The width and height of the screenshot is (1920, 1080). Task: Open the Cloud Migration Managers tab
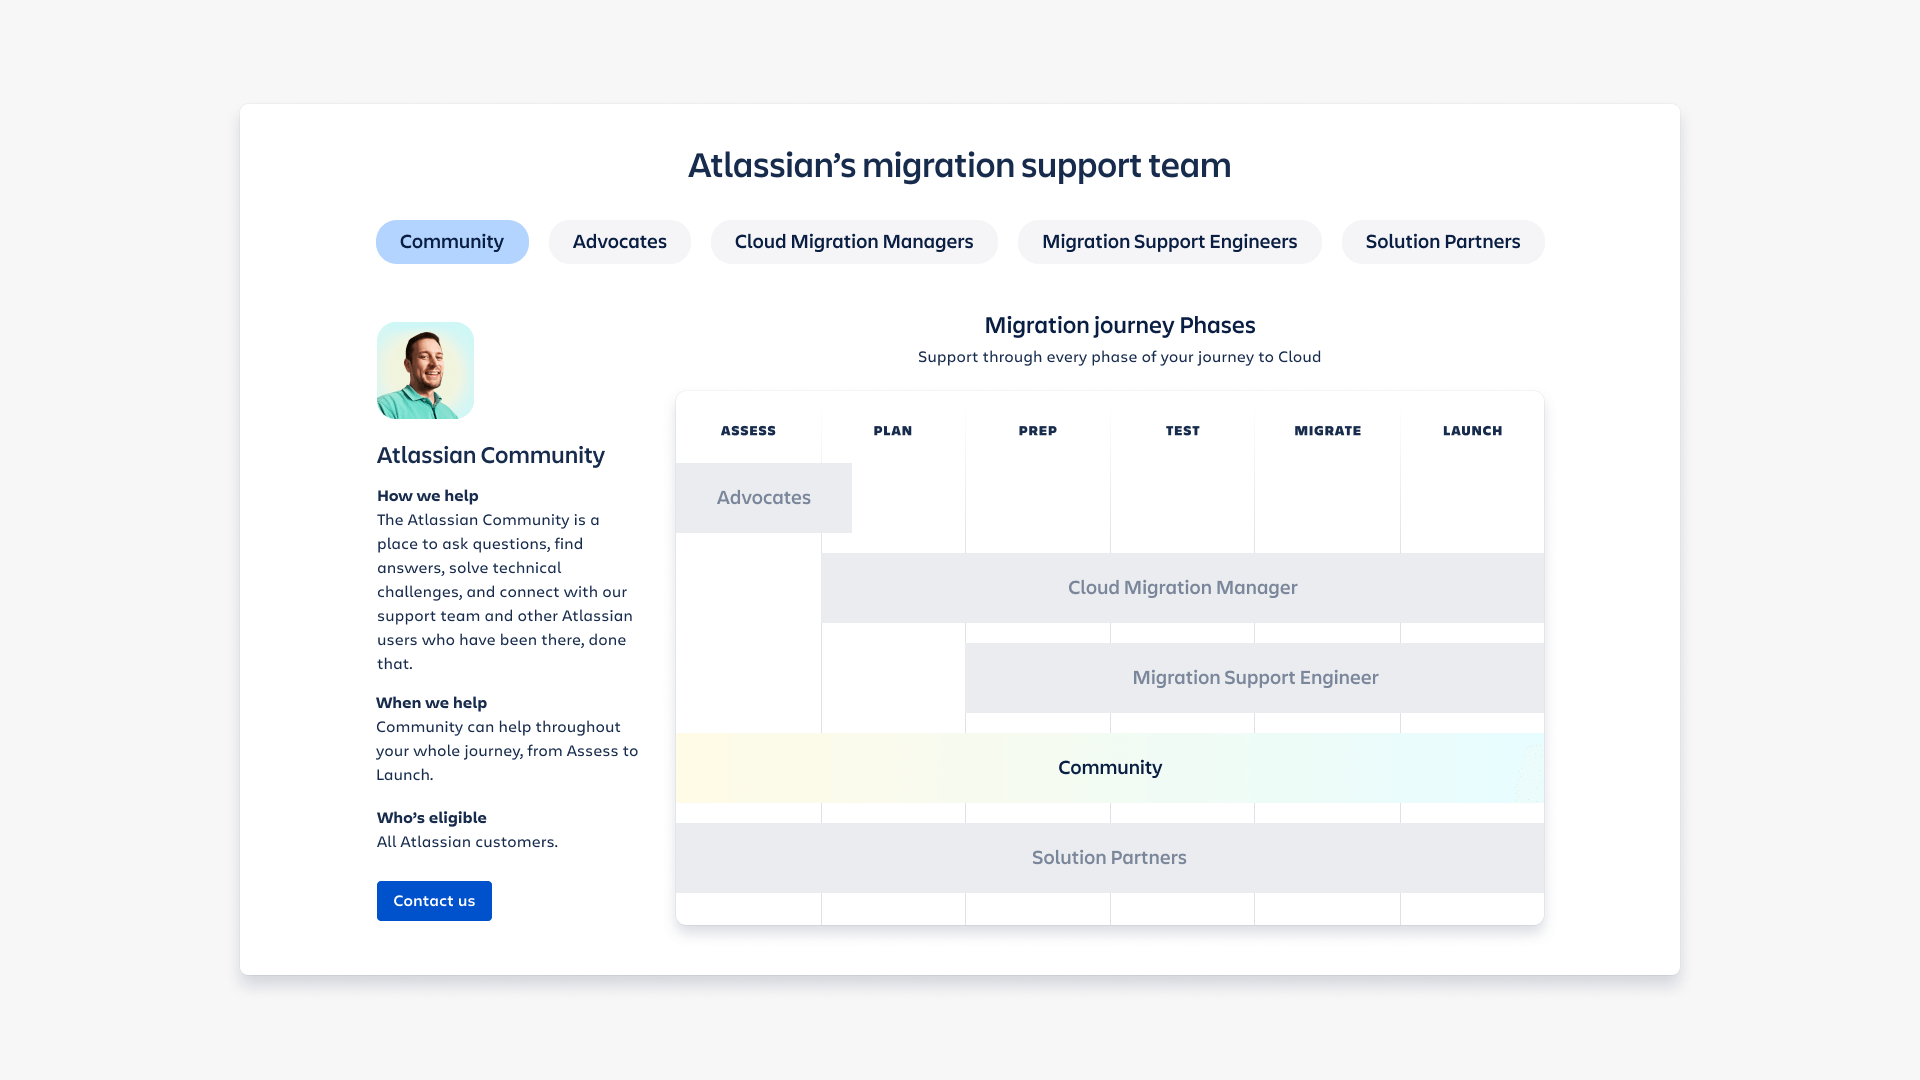[x=854, y=242]
